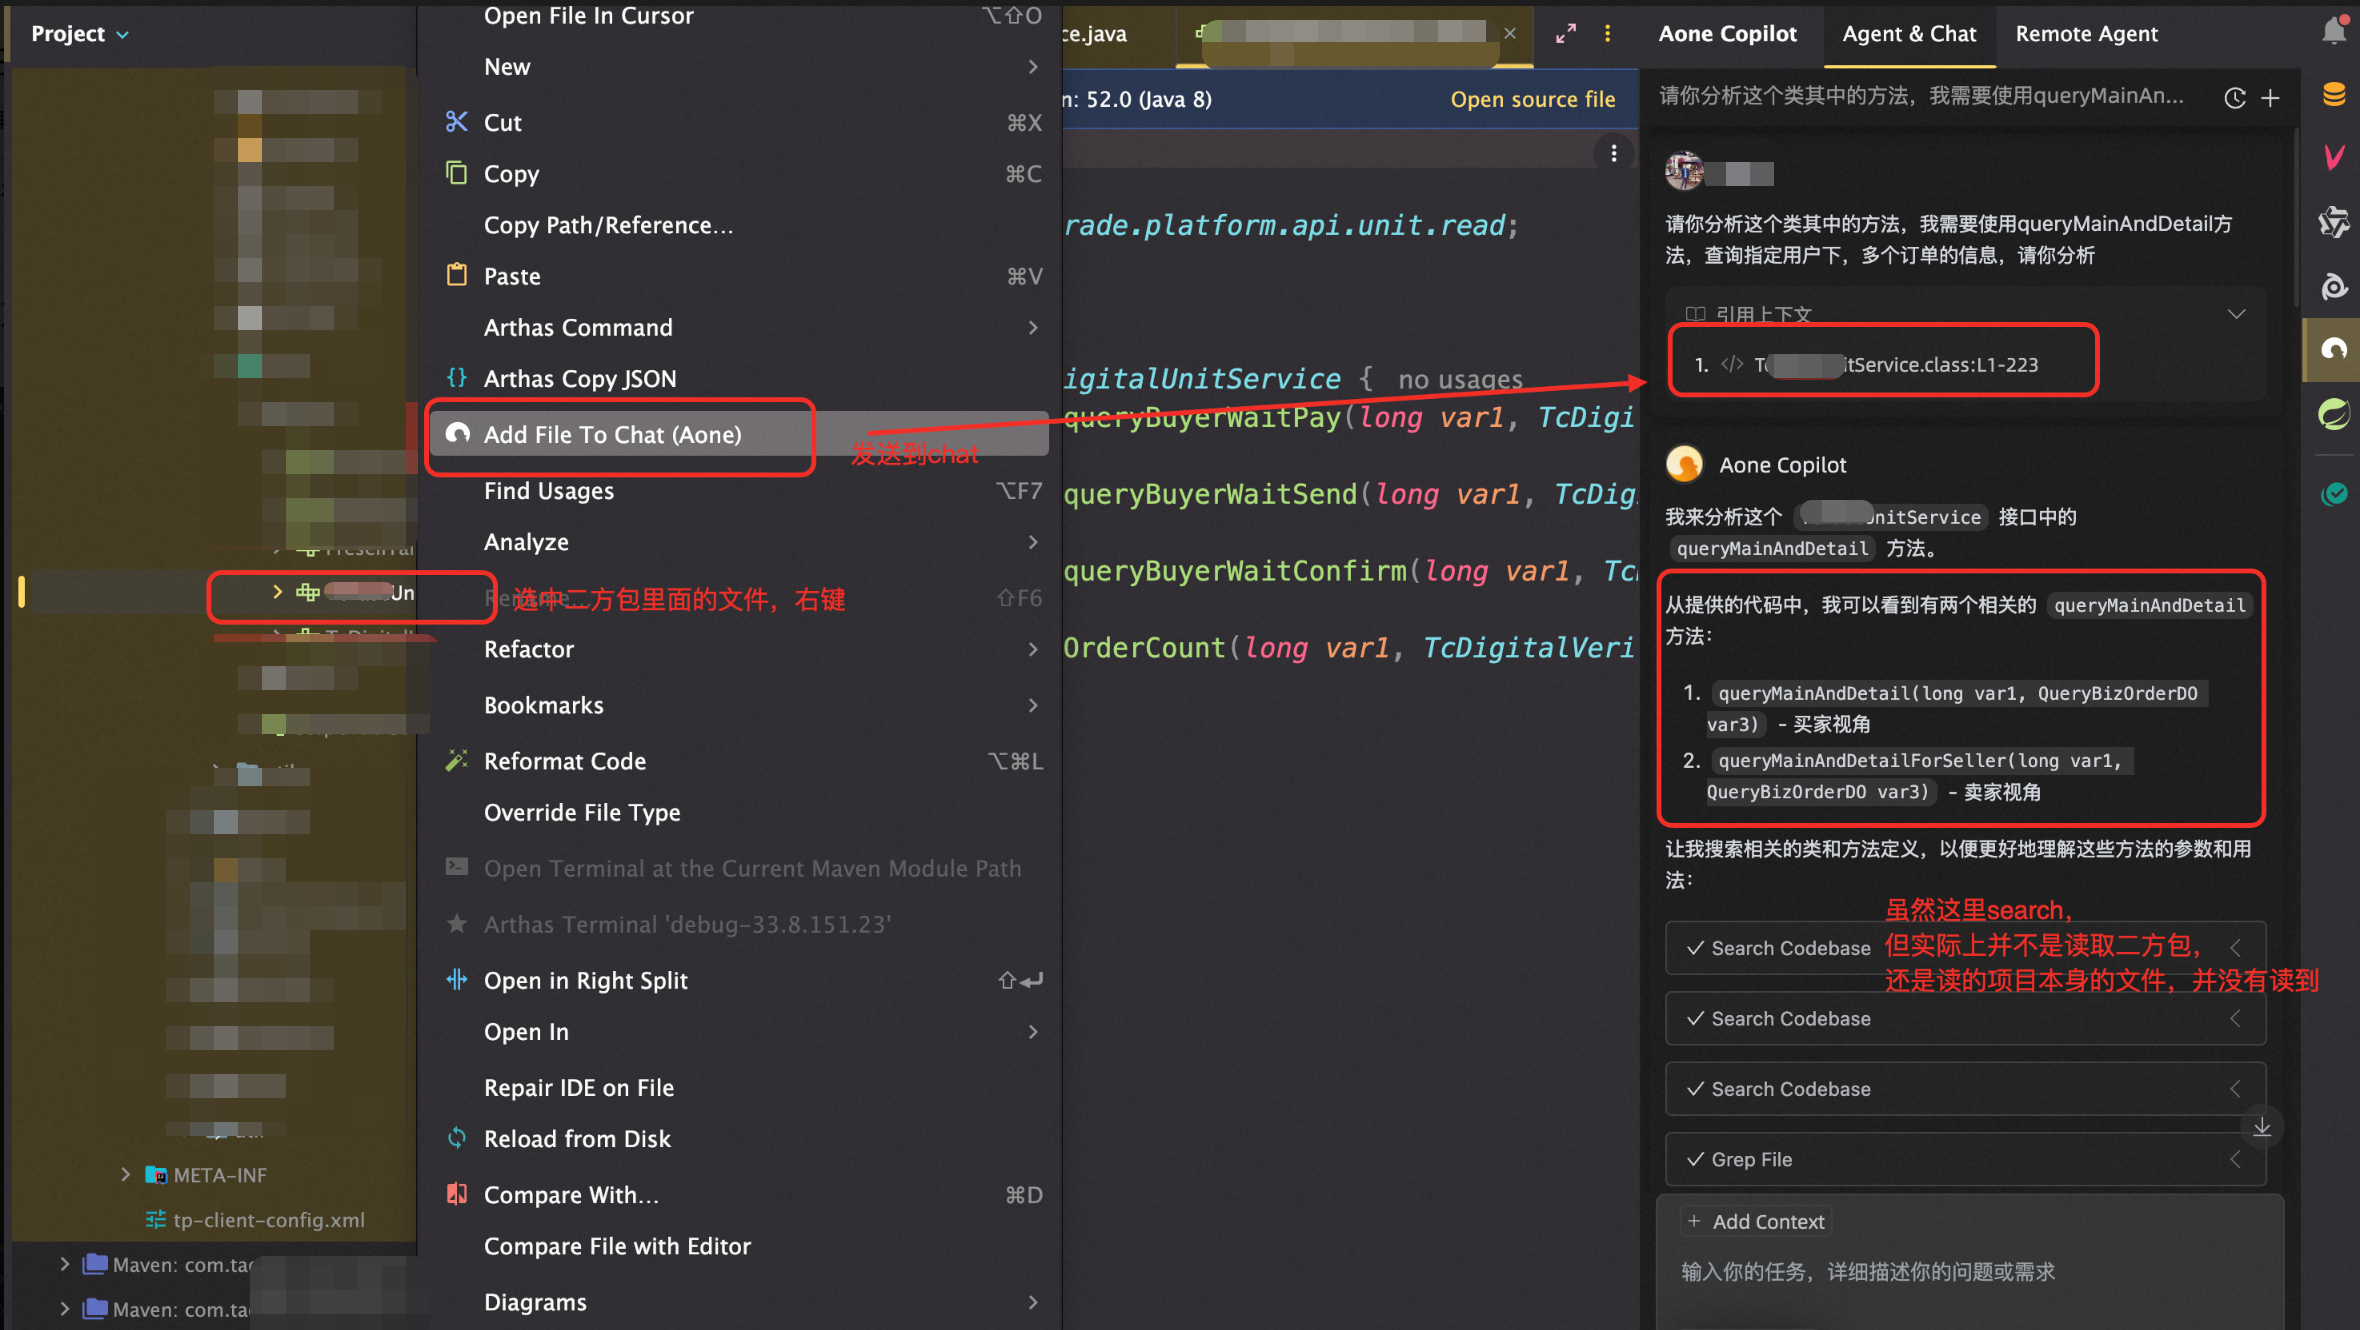Open the database tool window icon
This screenshot has height=1330, width=2360.
pos(2333,95)
